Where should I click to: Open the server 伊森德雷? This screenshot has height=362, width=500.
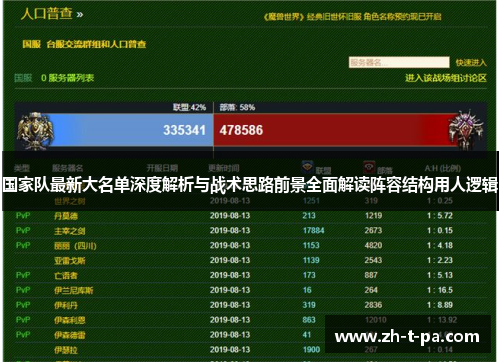coord(70,335)
